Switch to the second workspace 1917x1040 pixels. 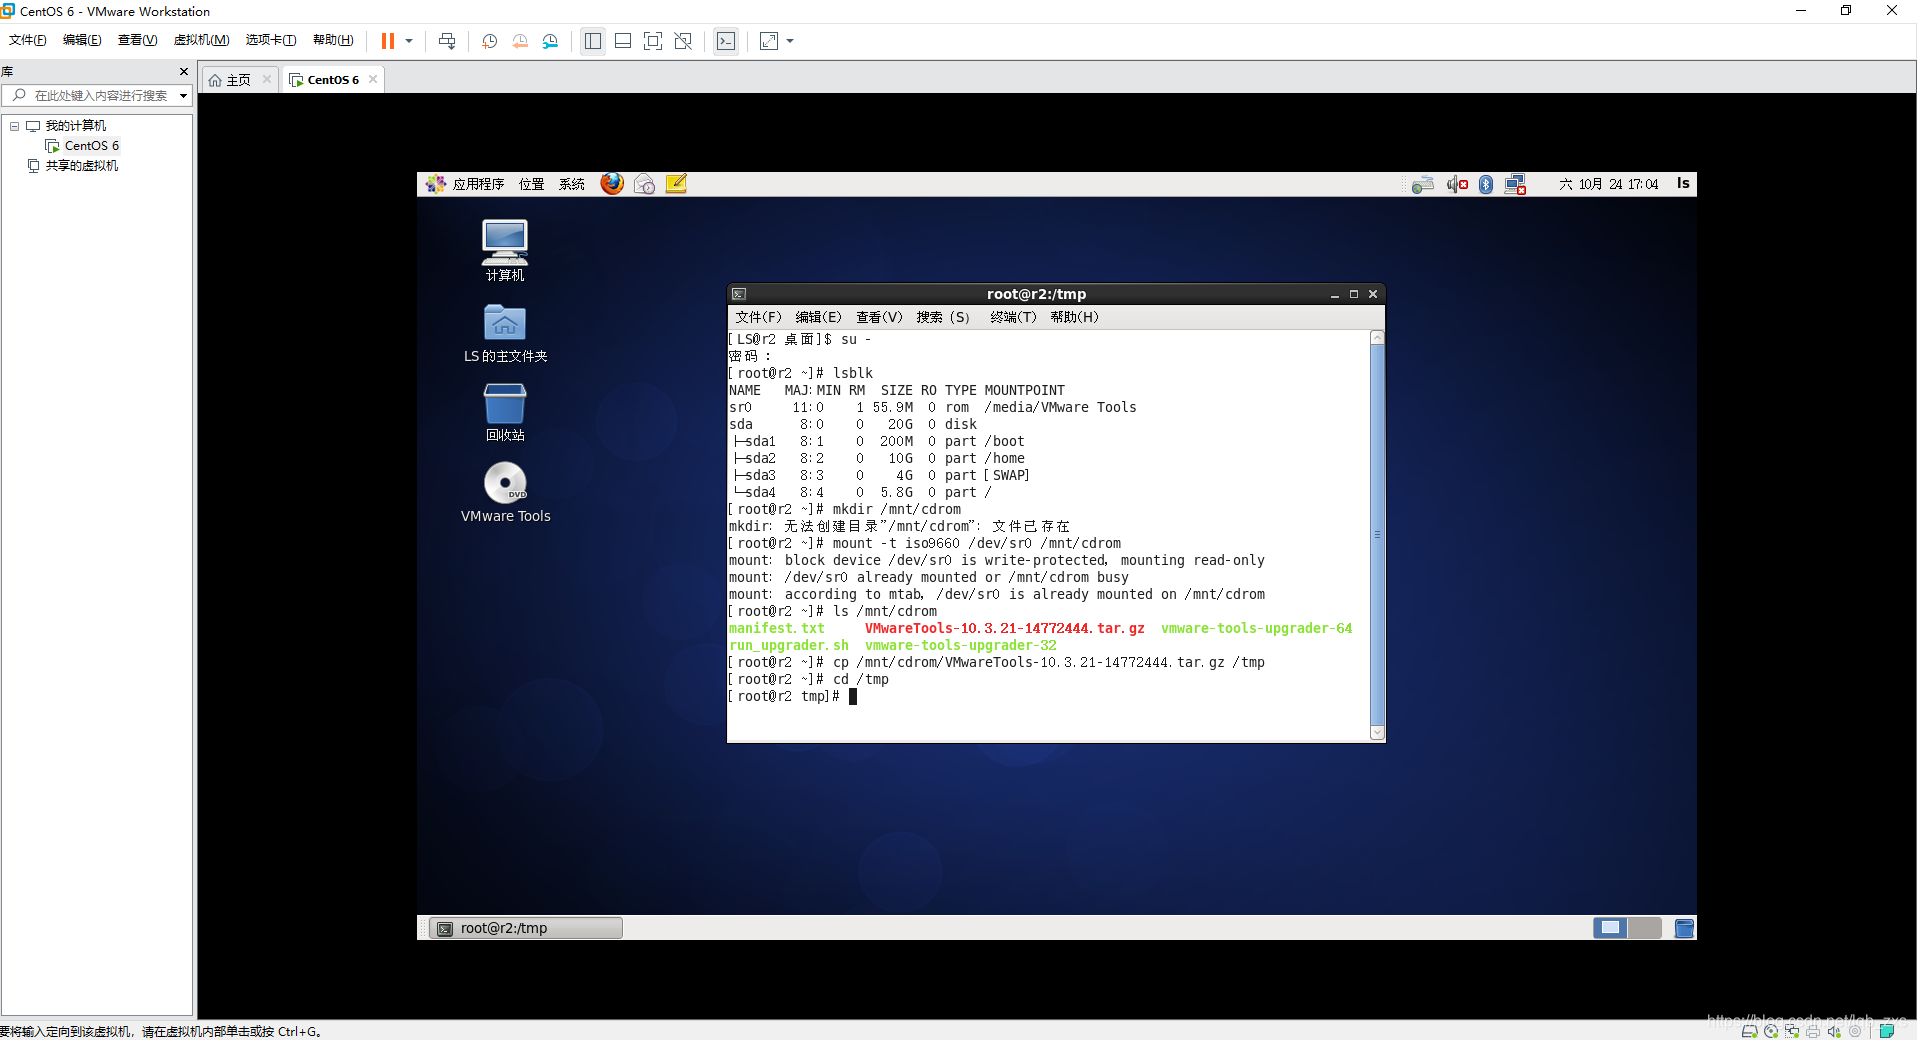[x=1644, y=928]
